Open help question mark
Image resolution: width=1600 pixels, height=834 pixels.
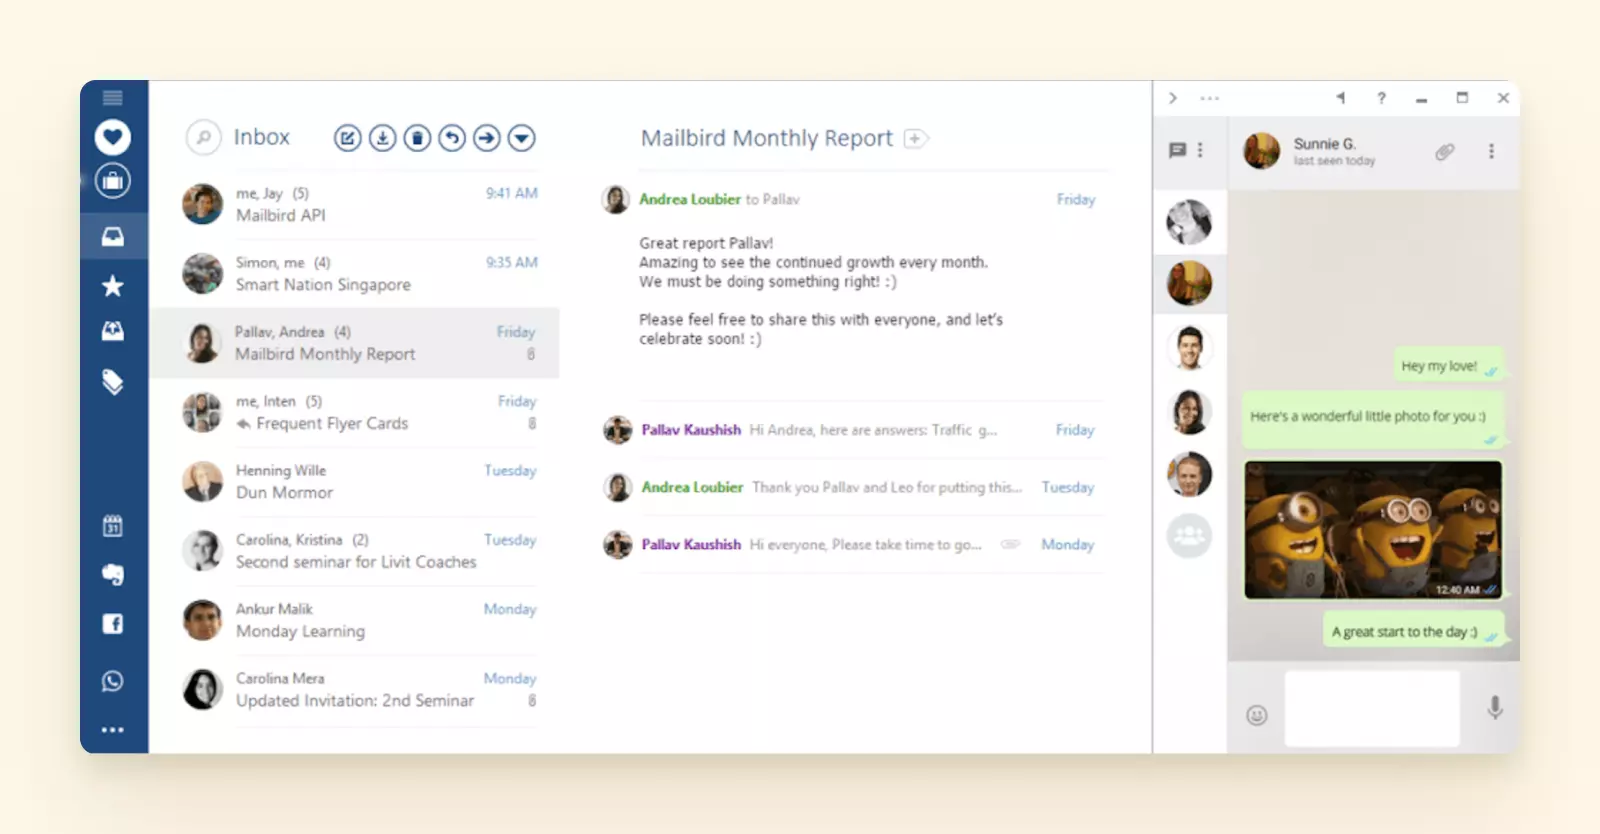(1381, 98)
